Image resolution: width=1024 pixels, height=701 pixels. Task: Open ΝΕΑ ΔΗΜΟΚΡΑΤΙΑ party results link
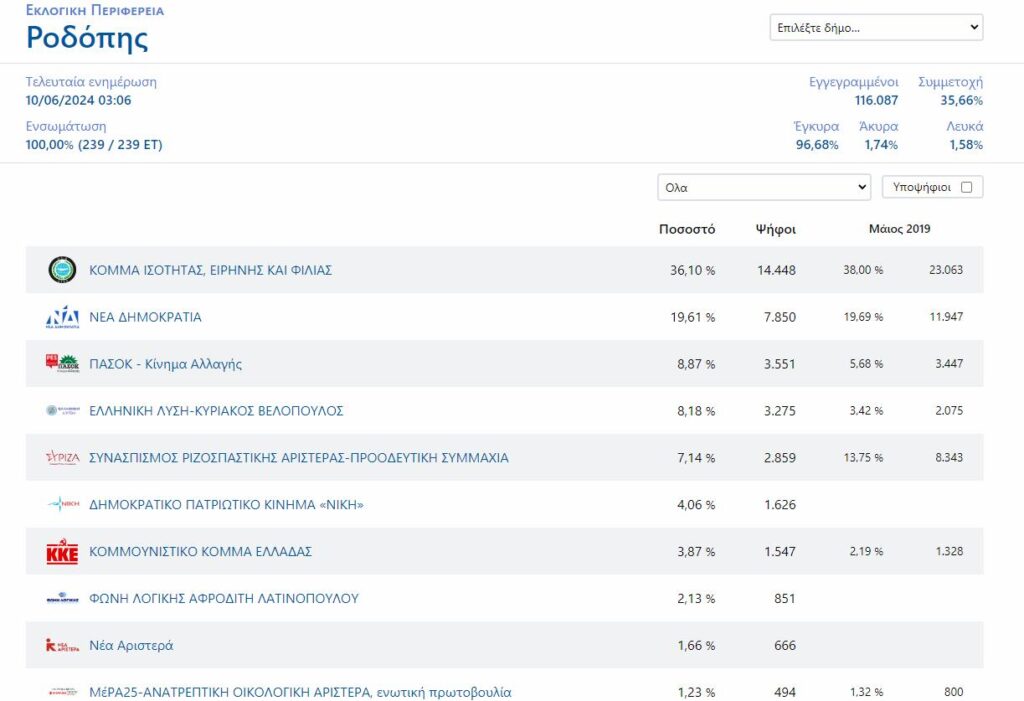145,317
